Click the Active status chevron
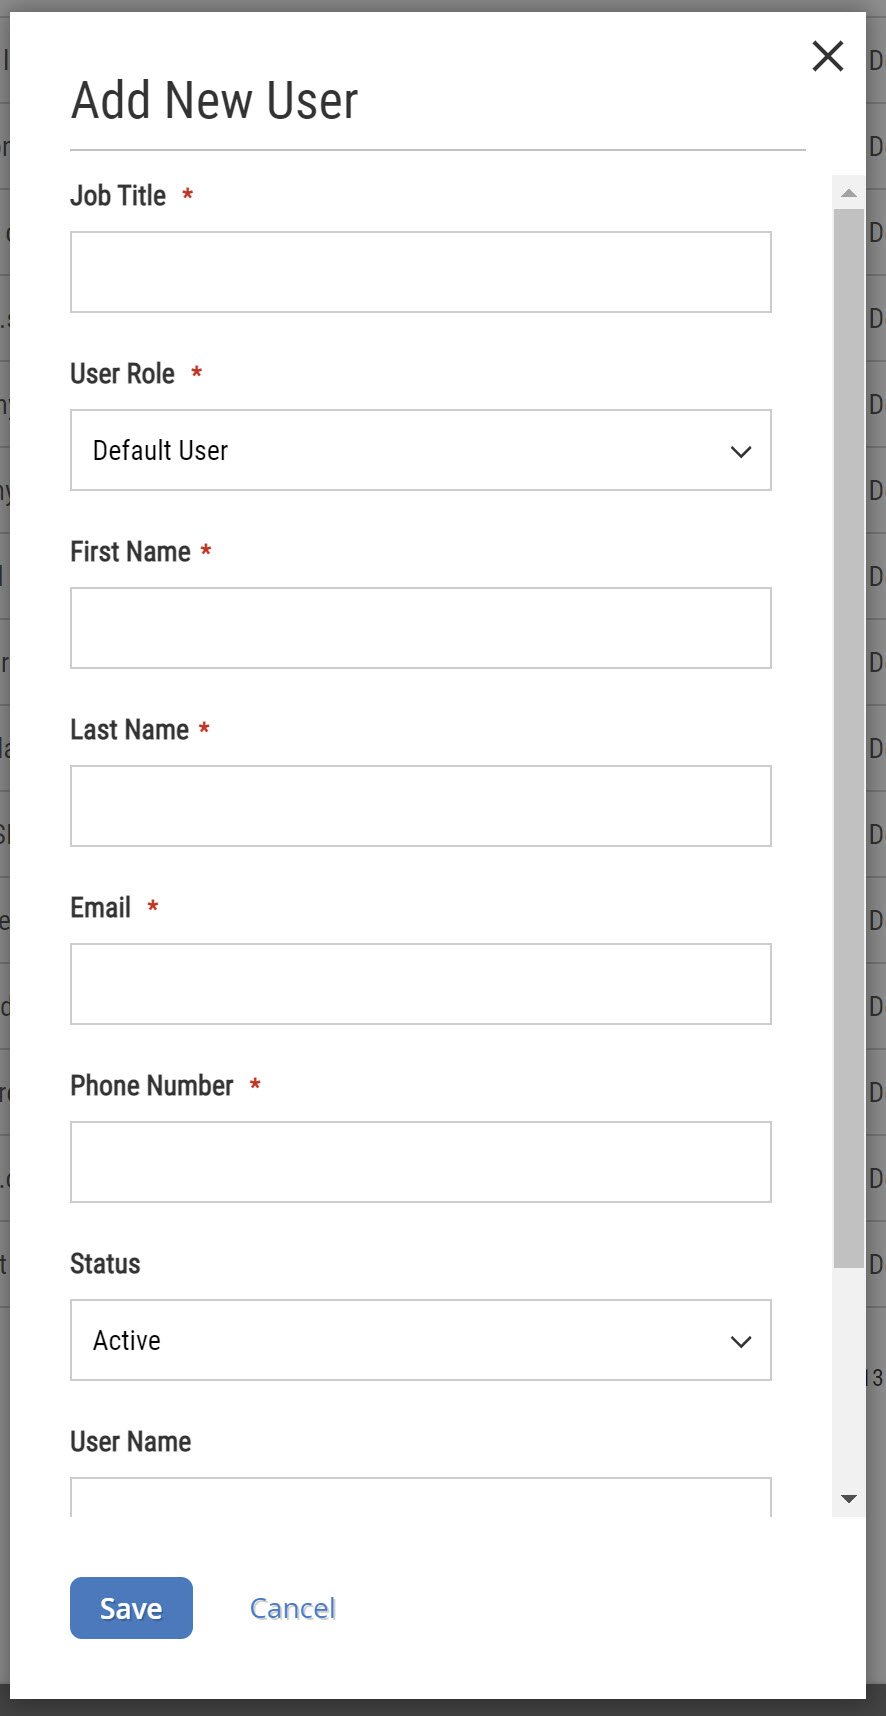Image resolution: width=886 pixels, height=1716 pixels. [741, 1341]
